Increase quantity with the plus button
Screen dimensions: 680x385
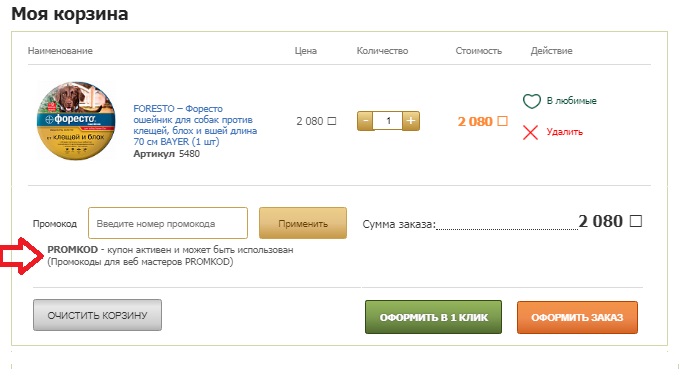(x=411, y=121)
